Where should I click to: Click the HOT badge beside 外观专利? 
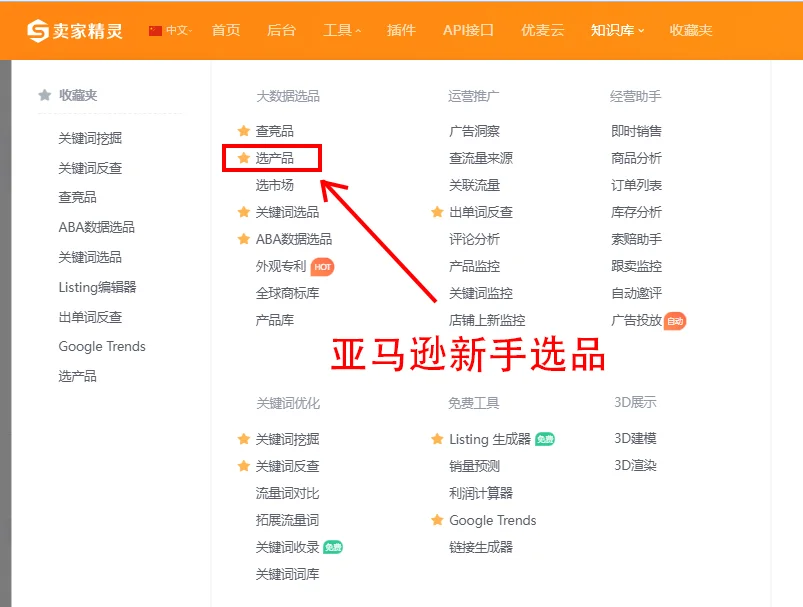click(322, 267)
